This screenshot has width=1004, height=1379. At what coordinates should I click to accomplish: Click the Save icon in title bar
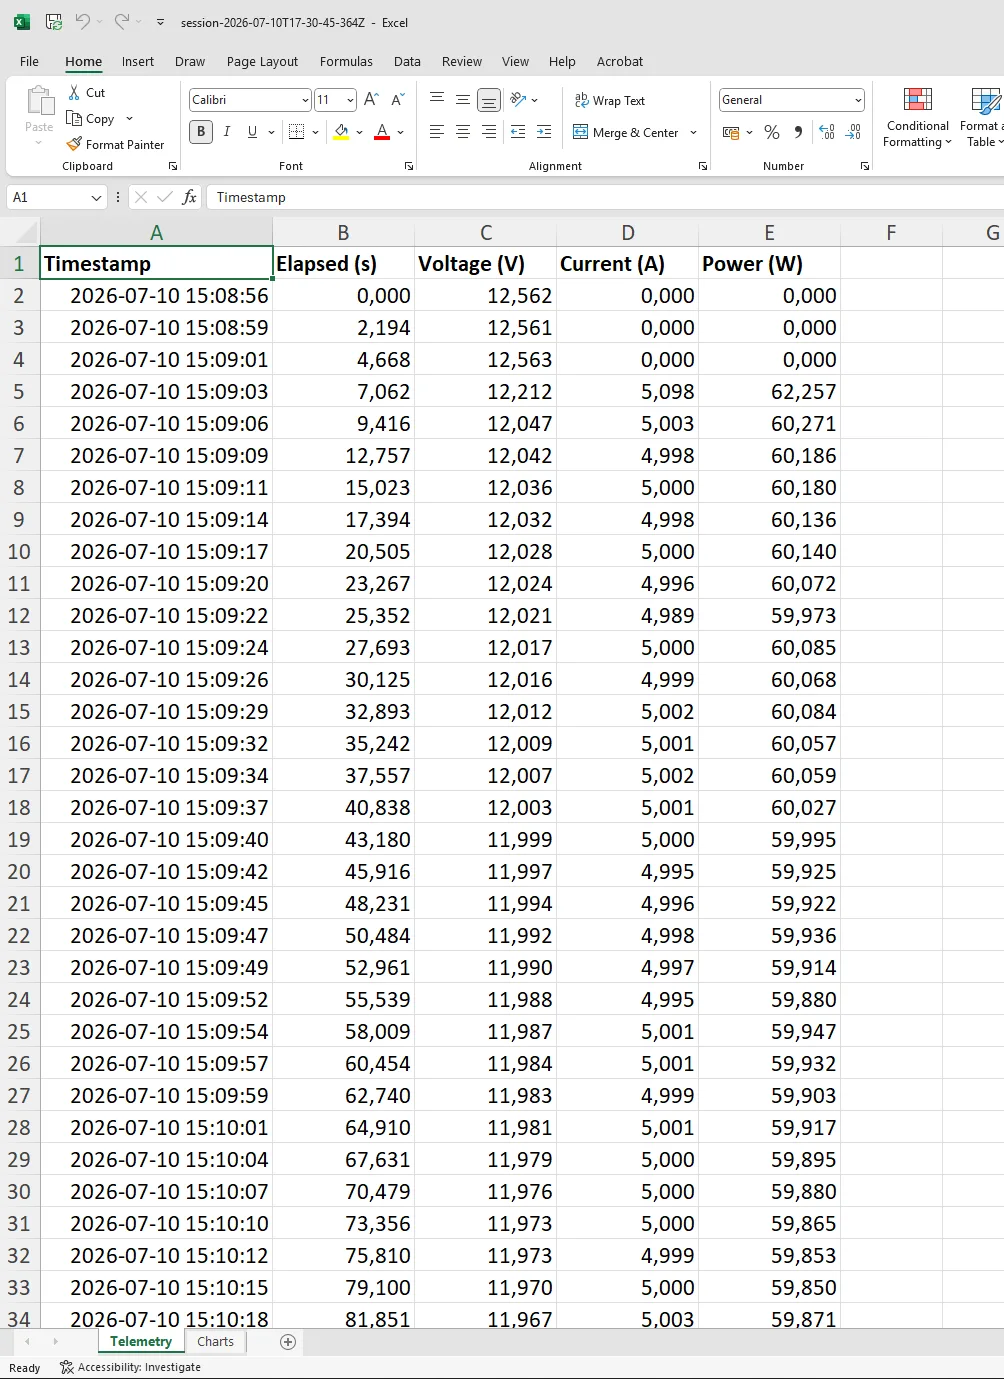pyautogui.click(x=54, y=21)
